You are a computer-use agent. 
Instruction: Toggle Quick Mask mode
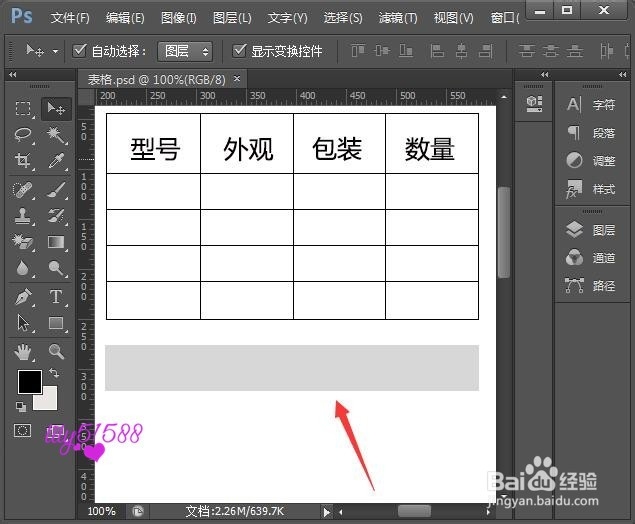coord(22,430)
